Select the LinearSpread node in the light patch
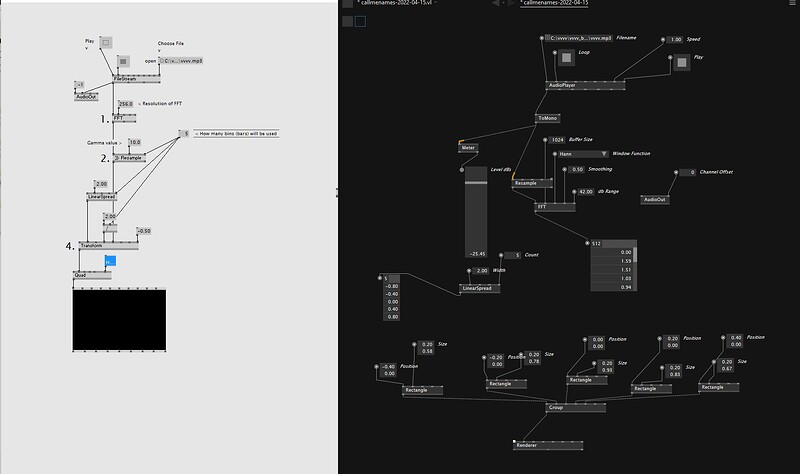Screen dimensions: 800x474 pyautogui.click(x=102, y=197)
